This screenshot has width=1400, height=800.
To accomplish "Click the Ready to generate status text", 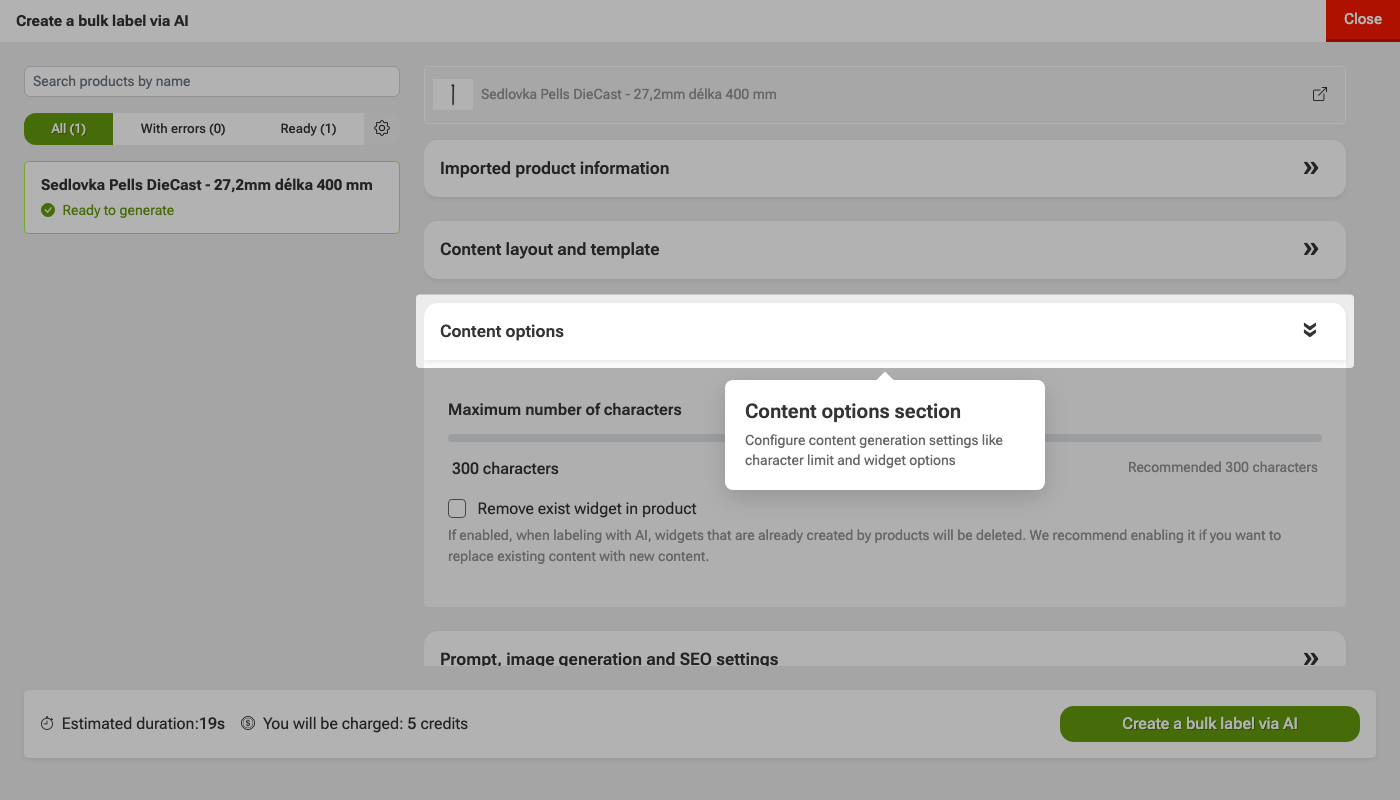I will coord(118,210).
